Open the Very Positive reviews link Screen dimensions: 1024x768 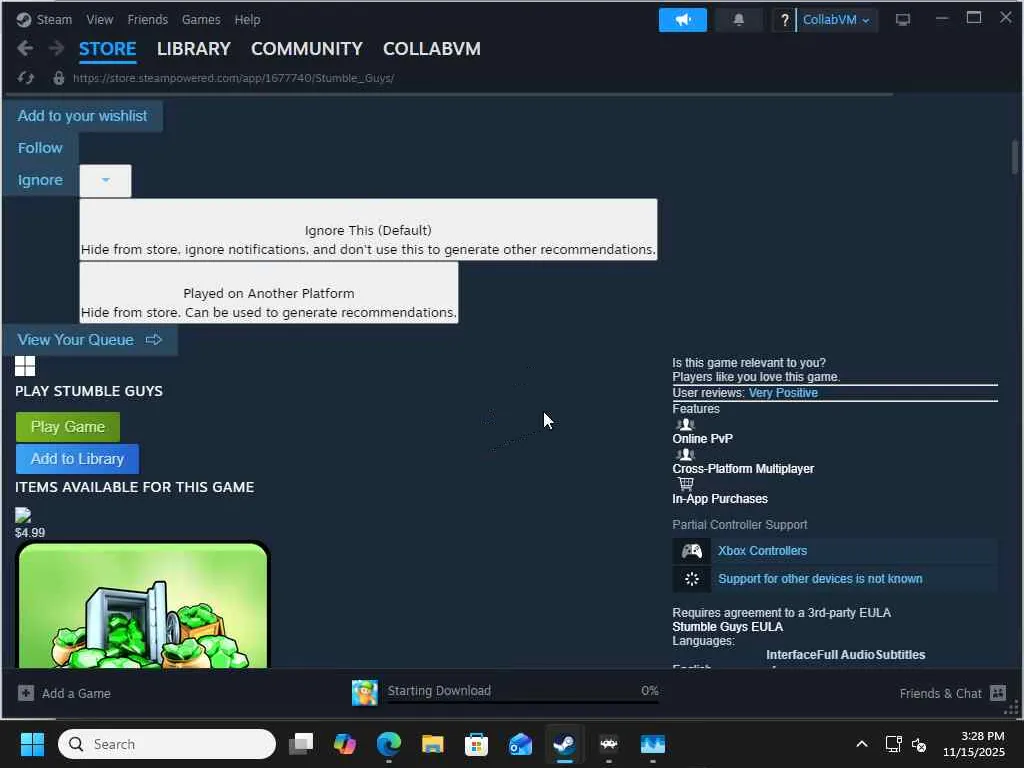click(783, 392)
